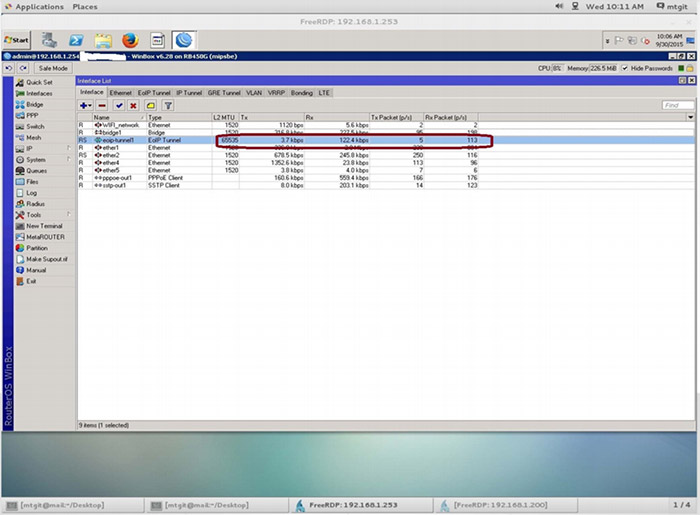Open Switch section in sidebar
Screen dimensions: 700x515
pyautogui.click(x=35, y=126)
